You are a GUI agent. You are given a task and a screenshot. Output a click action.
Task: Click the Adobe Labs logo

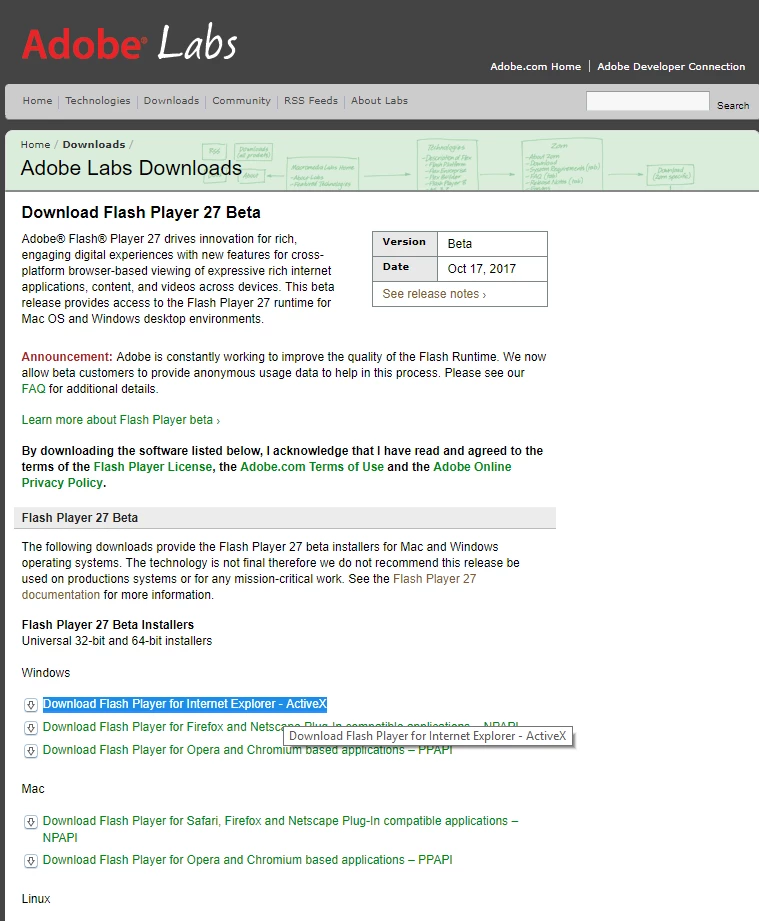tap(130, 43)
